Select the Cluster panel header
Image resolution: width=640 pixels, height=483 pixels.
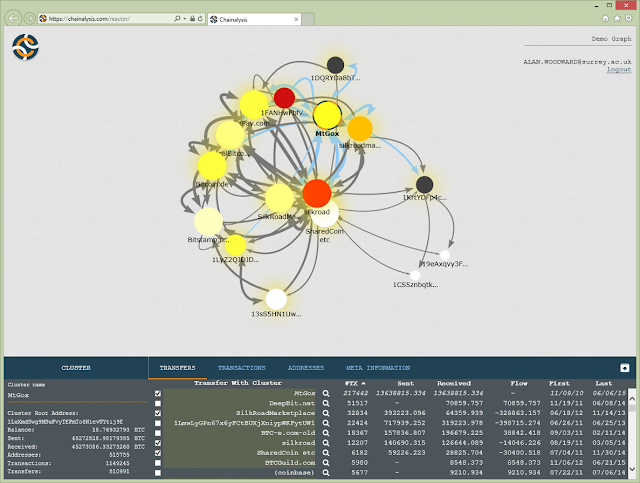point(76,368)
